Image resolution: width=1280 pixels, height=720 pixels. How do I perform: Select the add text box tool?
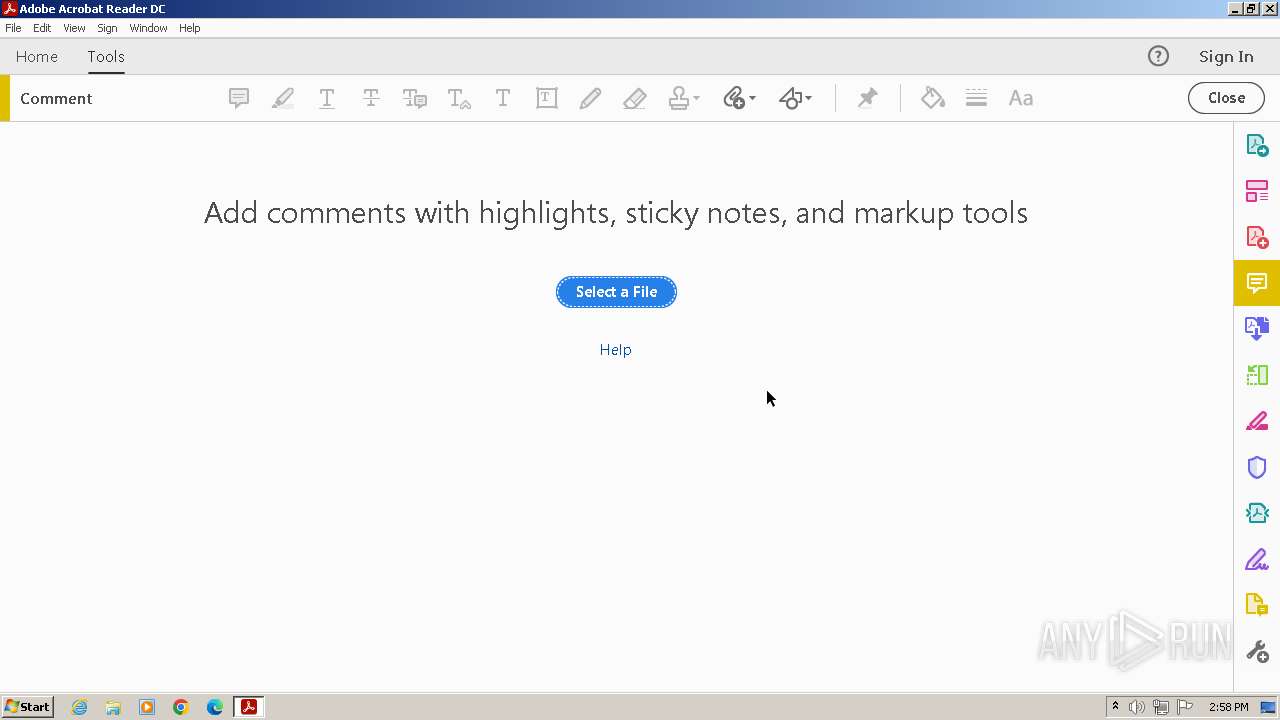tap(547, 98)
